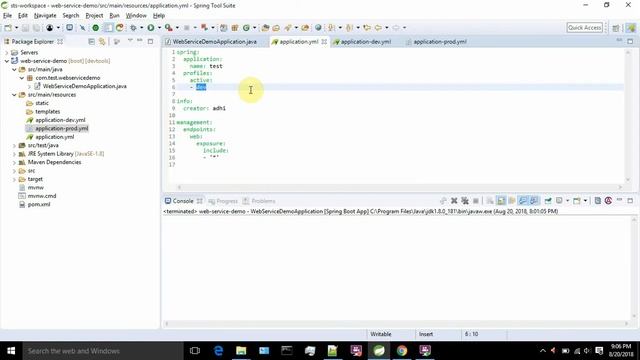Select mvnw.cmd in Package Explorer
The width and height of the screenshot is (640, 360).
[42, 196]
